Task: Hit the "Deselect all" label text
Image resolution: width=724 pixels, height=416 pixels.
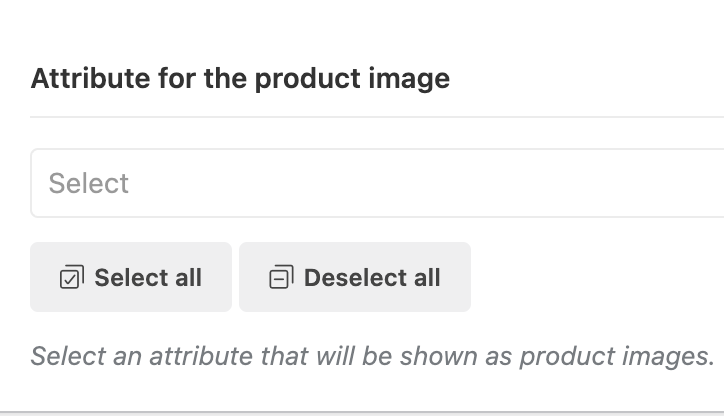Action: tap(372, 278)
